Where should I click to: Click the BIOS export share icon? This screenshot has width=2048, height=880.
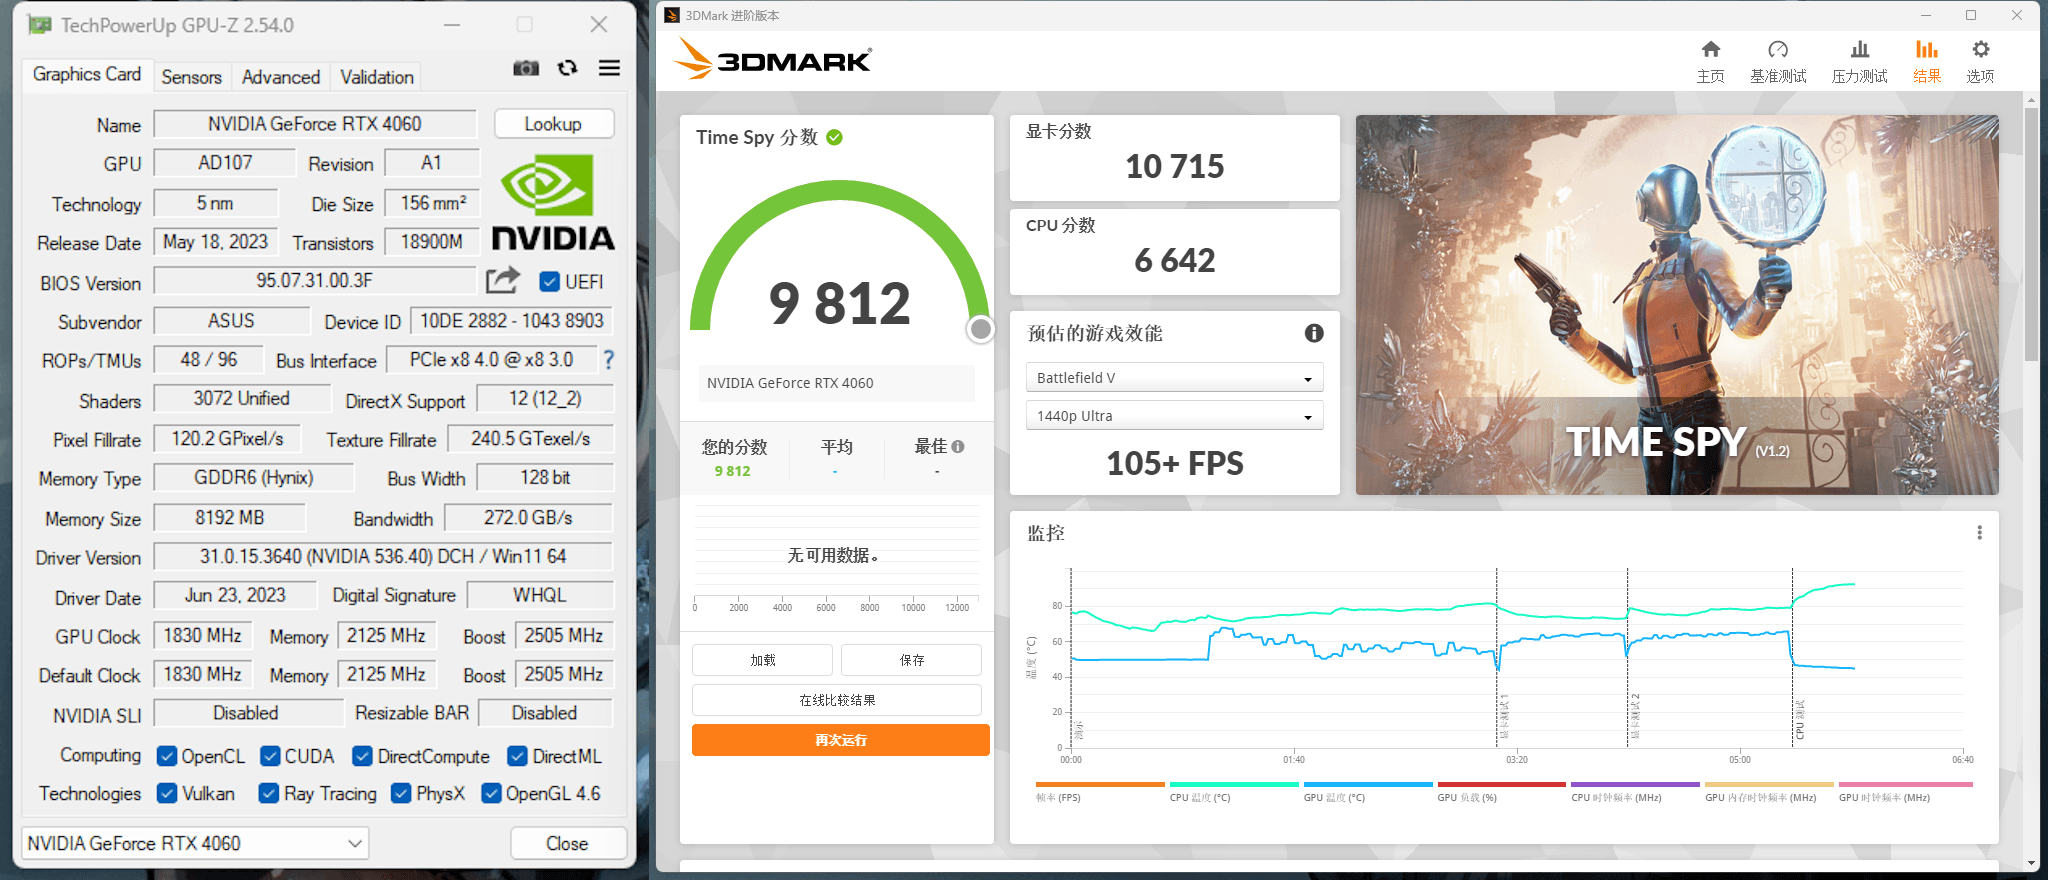pyautogui.click(x=503, y=281)
